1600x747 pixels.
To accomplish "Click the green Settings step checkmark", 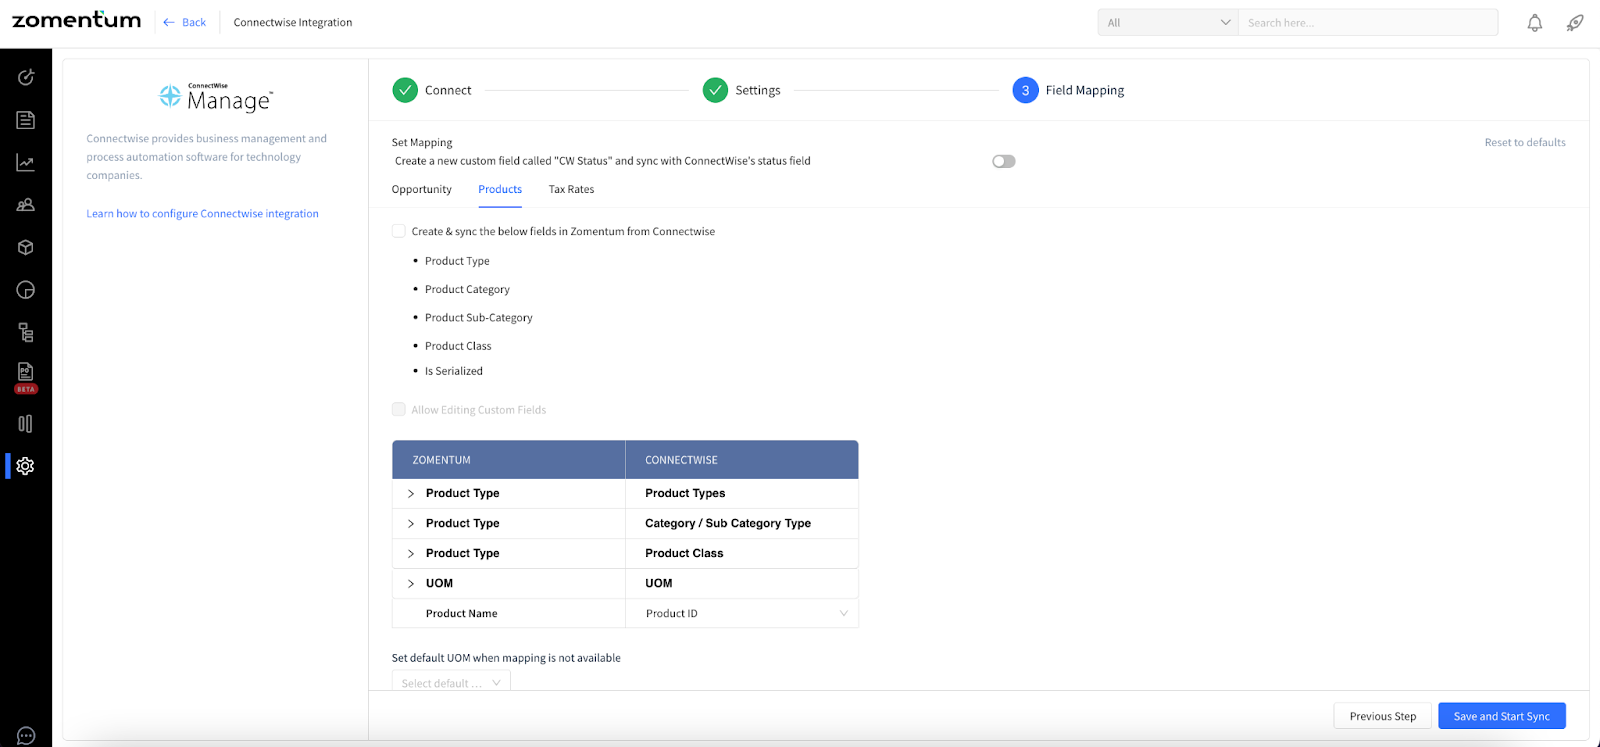I will click(x=715, y=90).
